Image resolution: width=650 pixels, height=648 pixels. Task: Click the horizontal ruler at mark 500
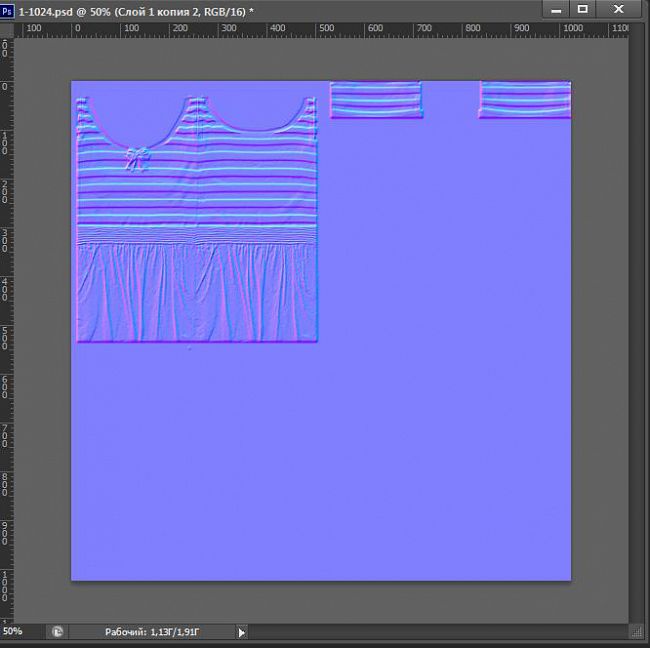click(x=327, y=28)
